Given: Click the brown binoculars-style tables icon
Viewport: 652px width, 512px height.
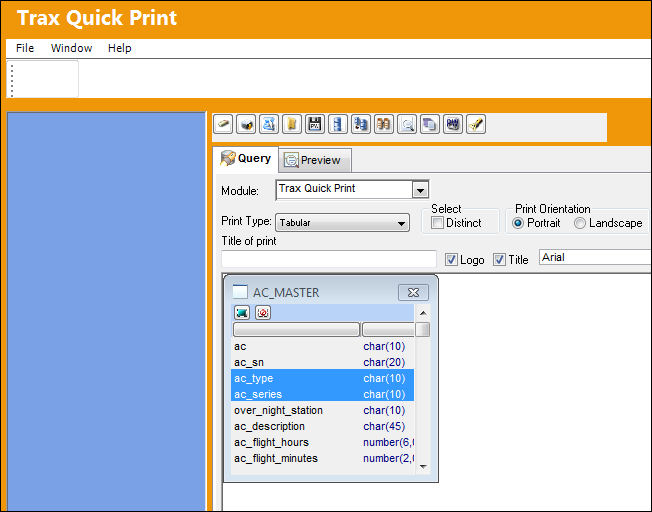Looking at the screenshot, I should pyautogui.click(x=383, y=124).
